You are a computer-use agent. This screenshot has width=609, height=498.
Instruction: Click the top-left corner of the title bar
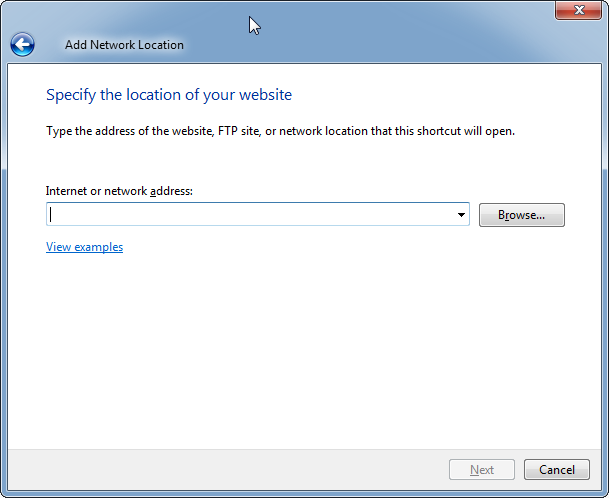pos(5,5)
